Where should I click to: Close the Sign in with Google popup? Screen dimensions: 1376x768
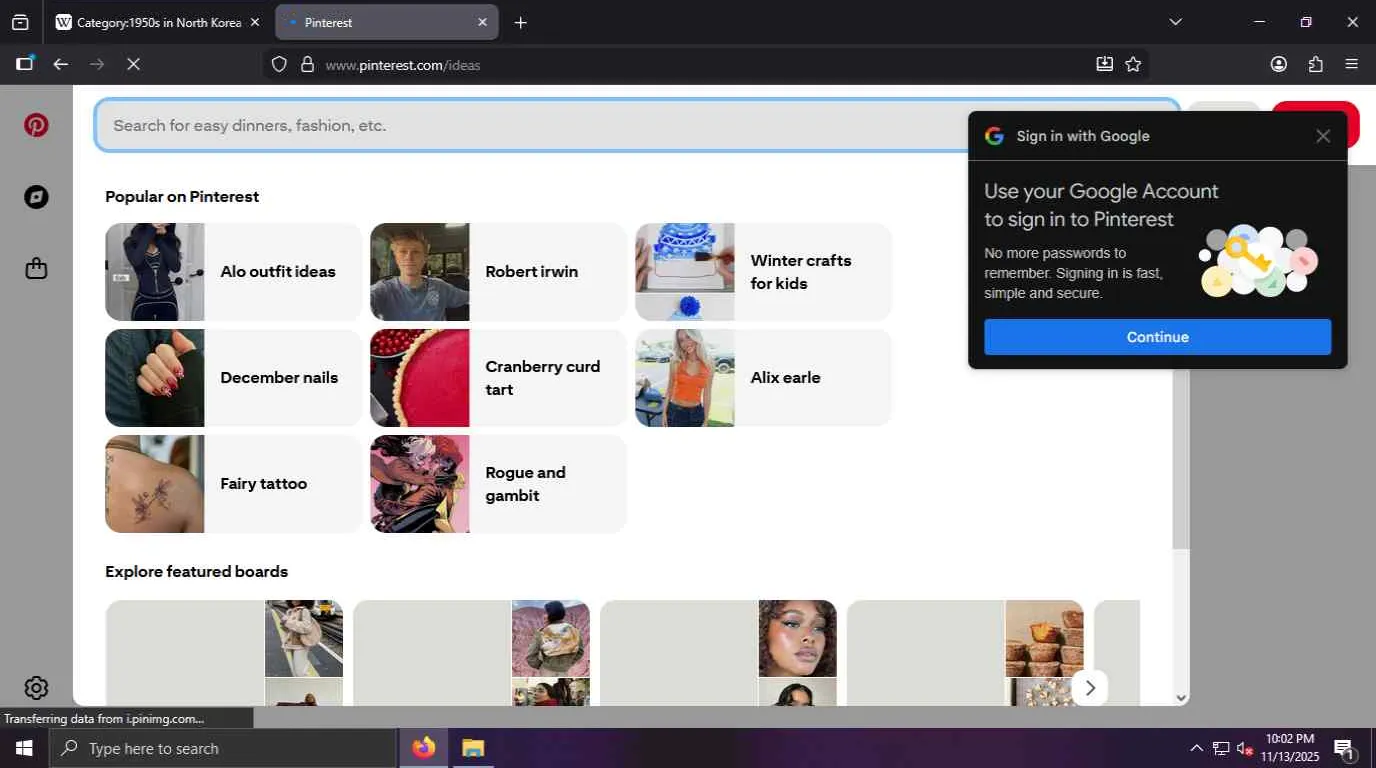tap(1323, 136)
